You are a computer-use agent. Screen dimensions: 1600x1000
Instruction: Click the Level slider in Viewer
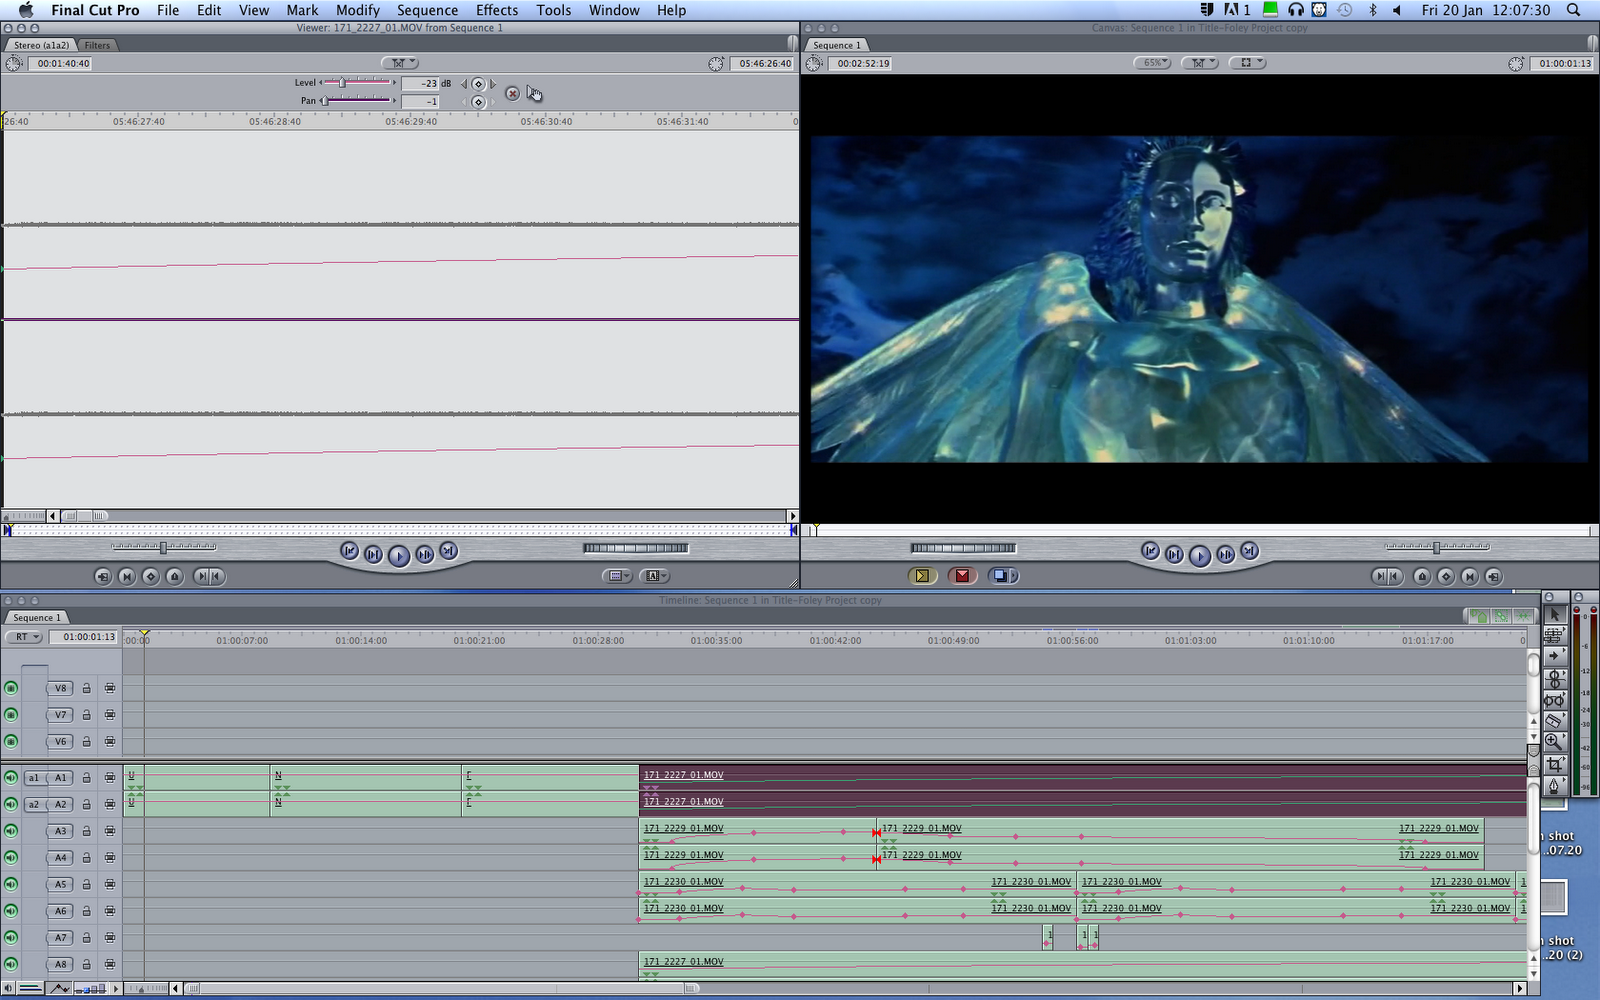click(357, 82)
